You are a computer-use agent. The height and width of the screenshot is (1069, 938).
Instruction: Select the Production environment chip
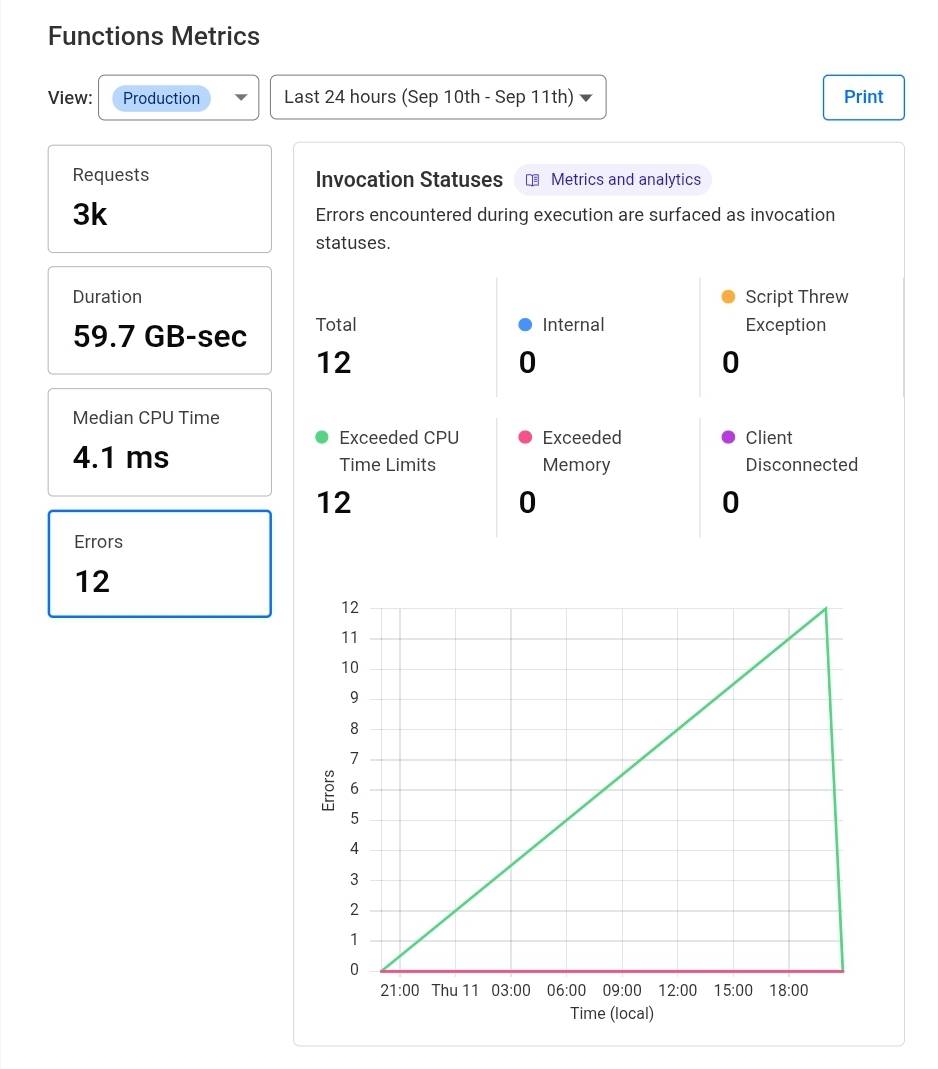coord(161,98)
